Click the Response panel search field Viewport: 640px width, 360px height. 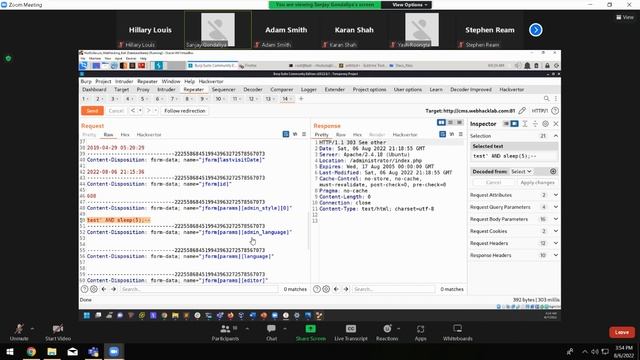click(393, 289)
